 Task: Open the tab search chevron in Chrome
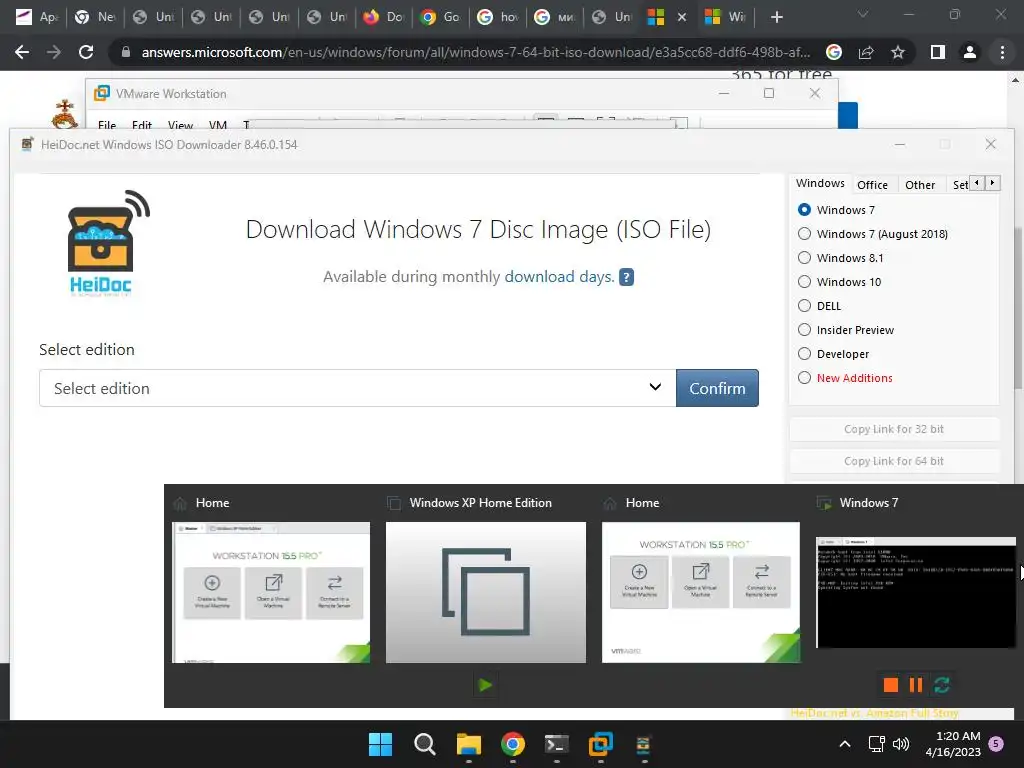(x=863, y=14)
